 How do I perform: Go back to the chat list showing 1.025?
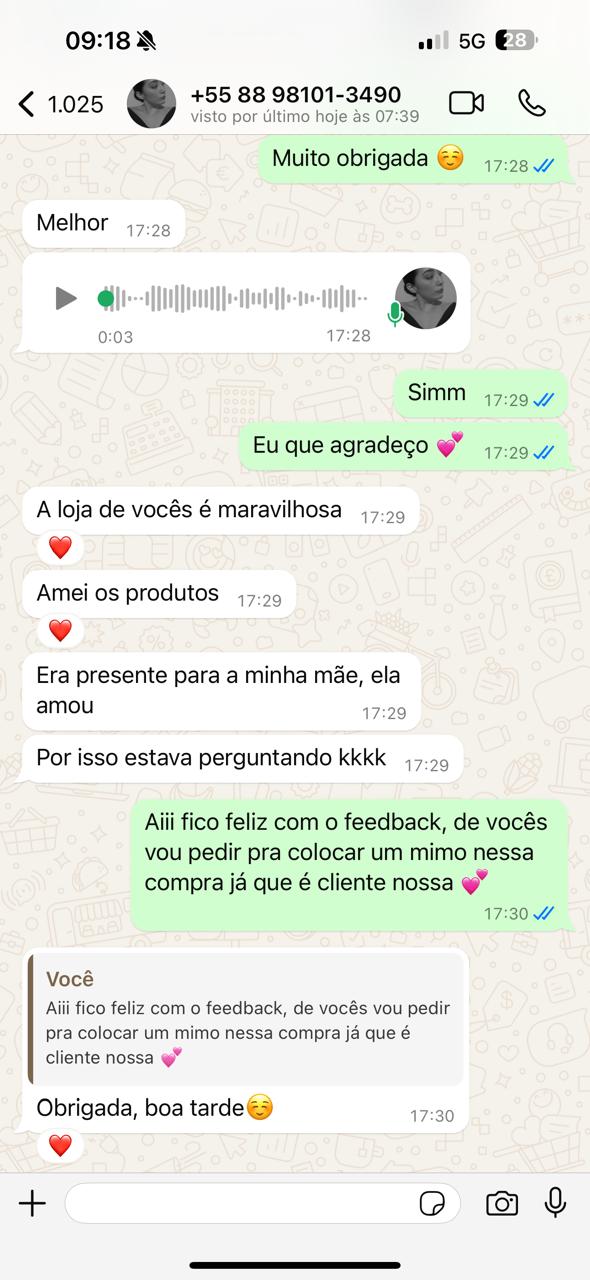click(61, 103)
